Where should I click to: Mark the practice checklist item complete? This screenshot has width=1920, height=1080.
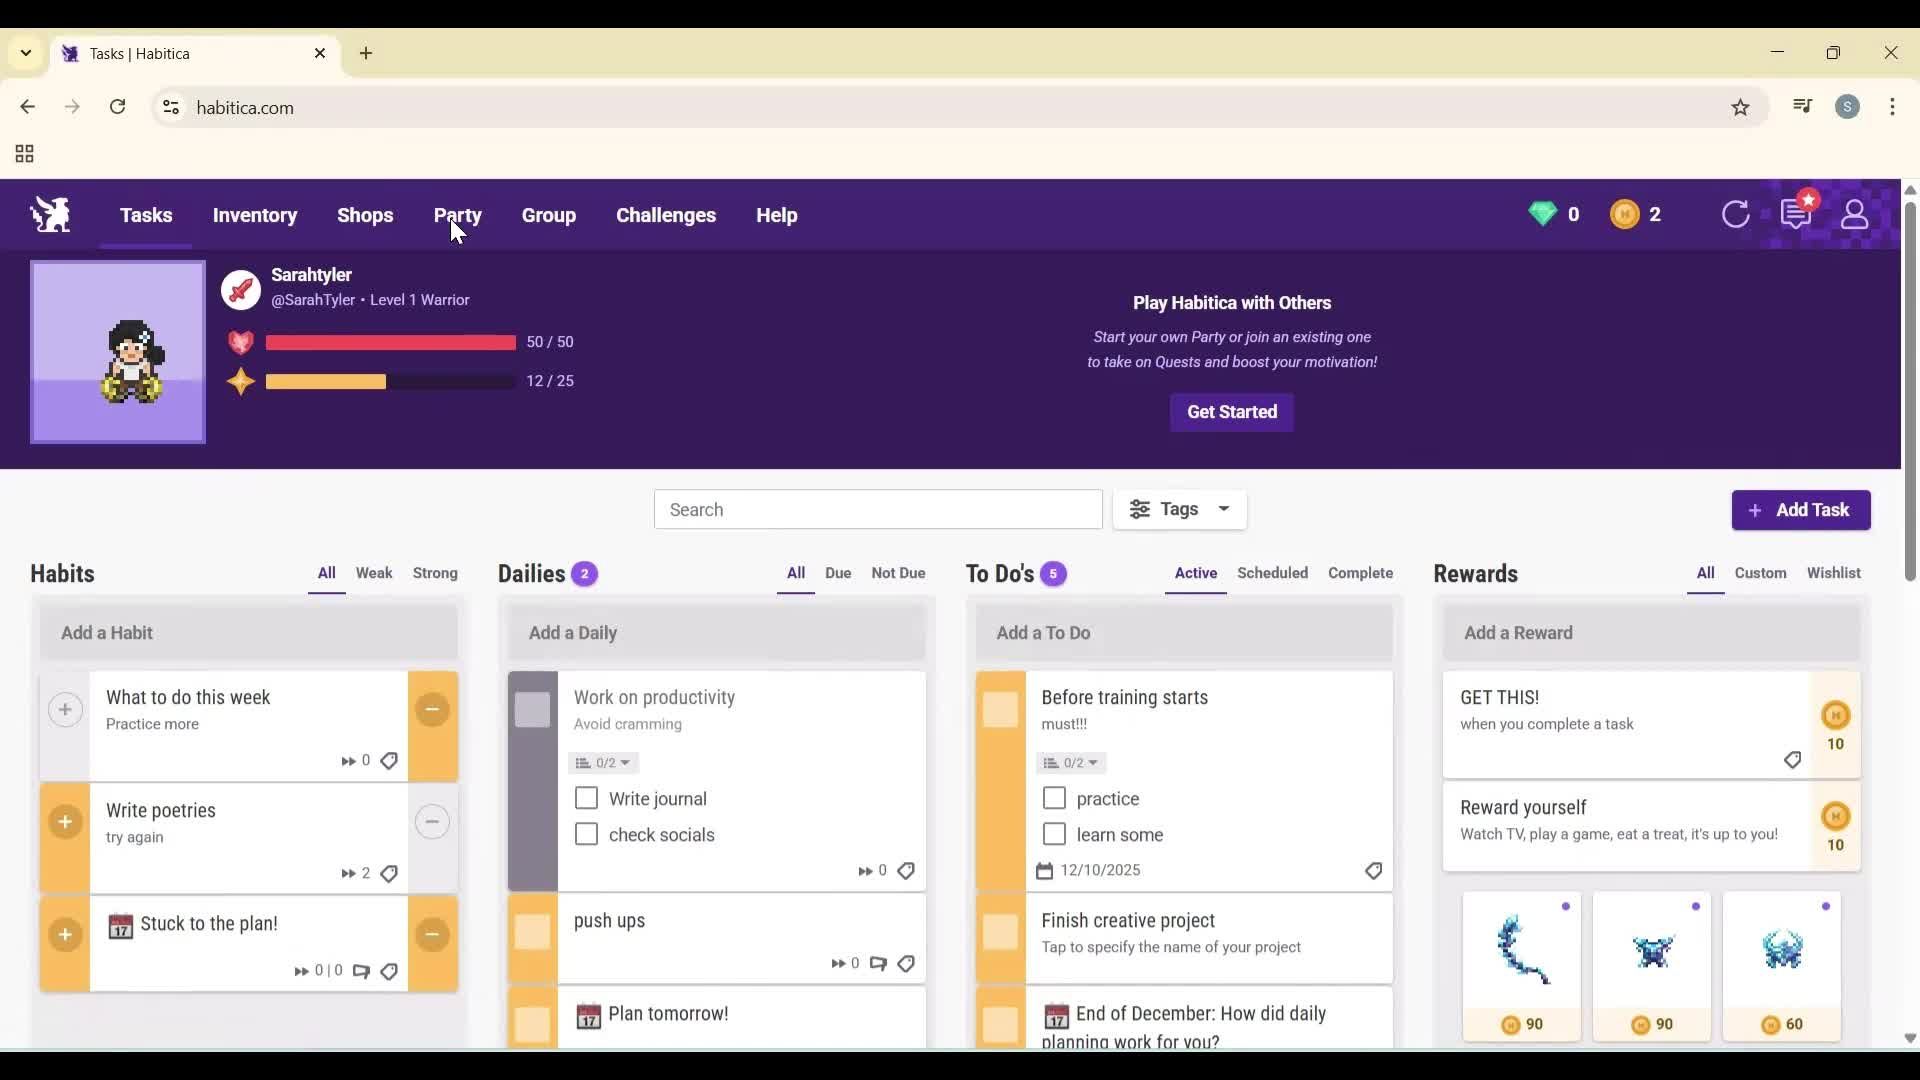tap(1054, 798)
